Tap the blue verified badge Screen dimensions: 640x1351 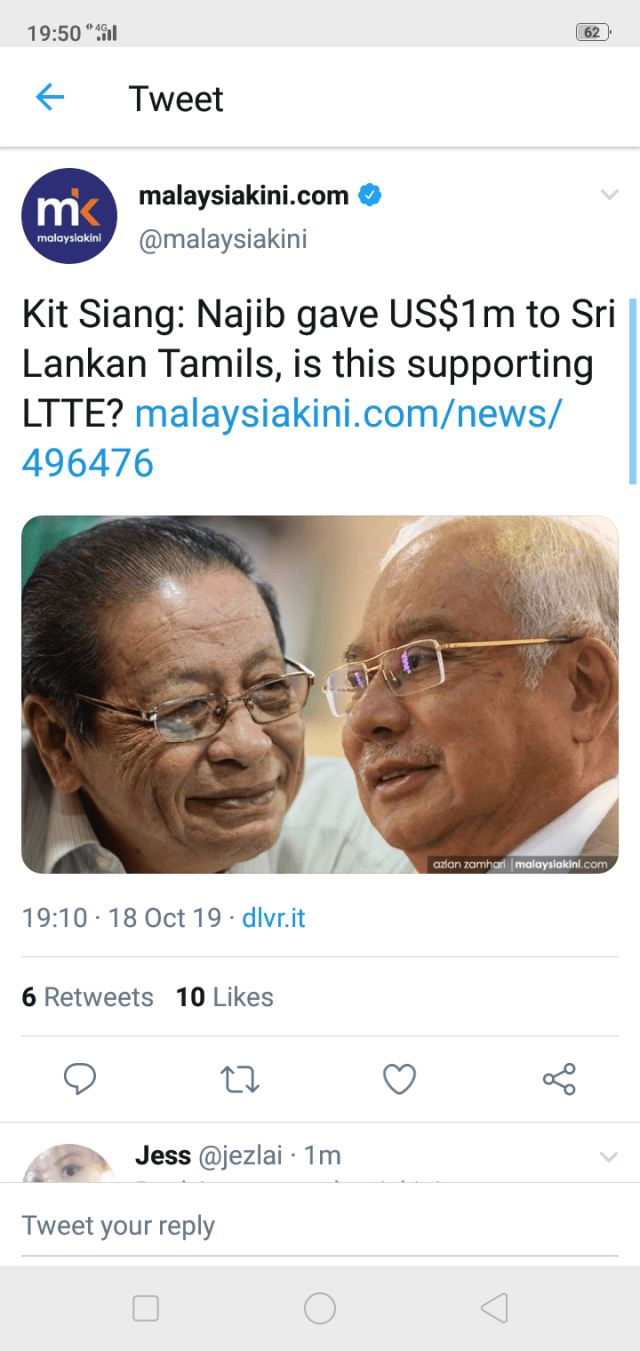click(369, 195)
